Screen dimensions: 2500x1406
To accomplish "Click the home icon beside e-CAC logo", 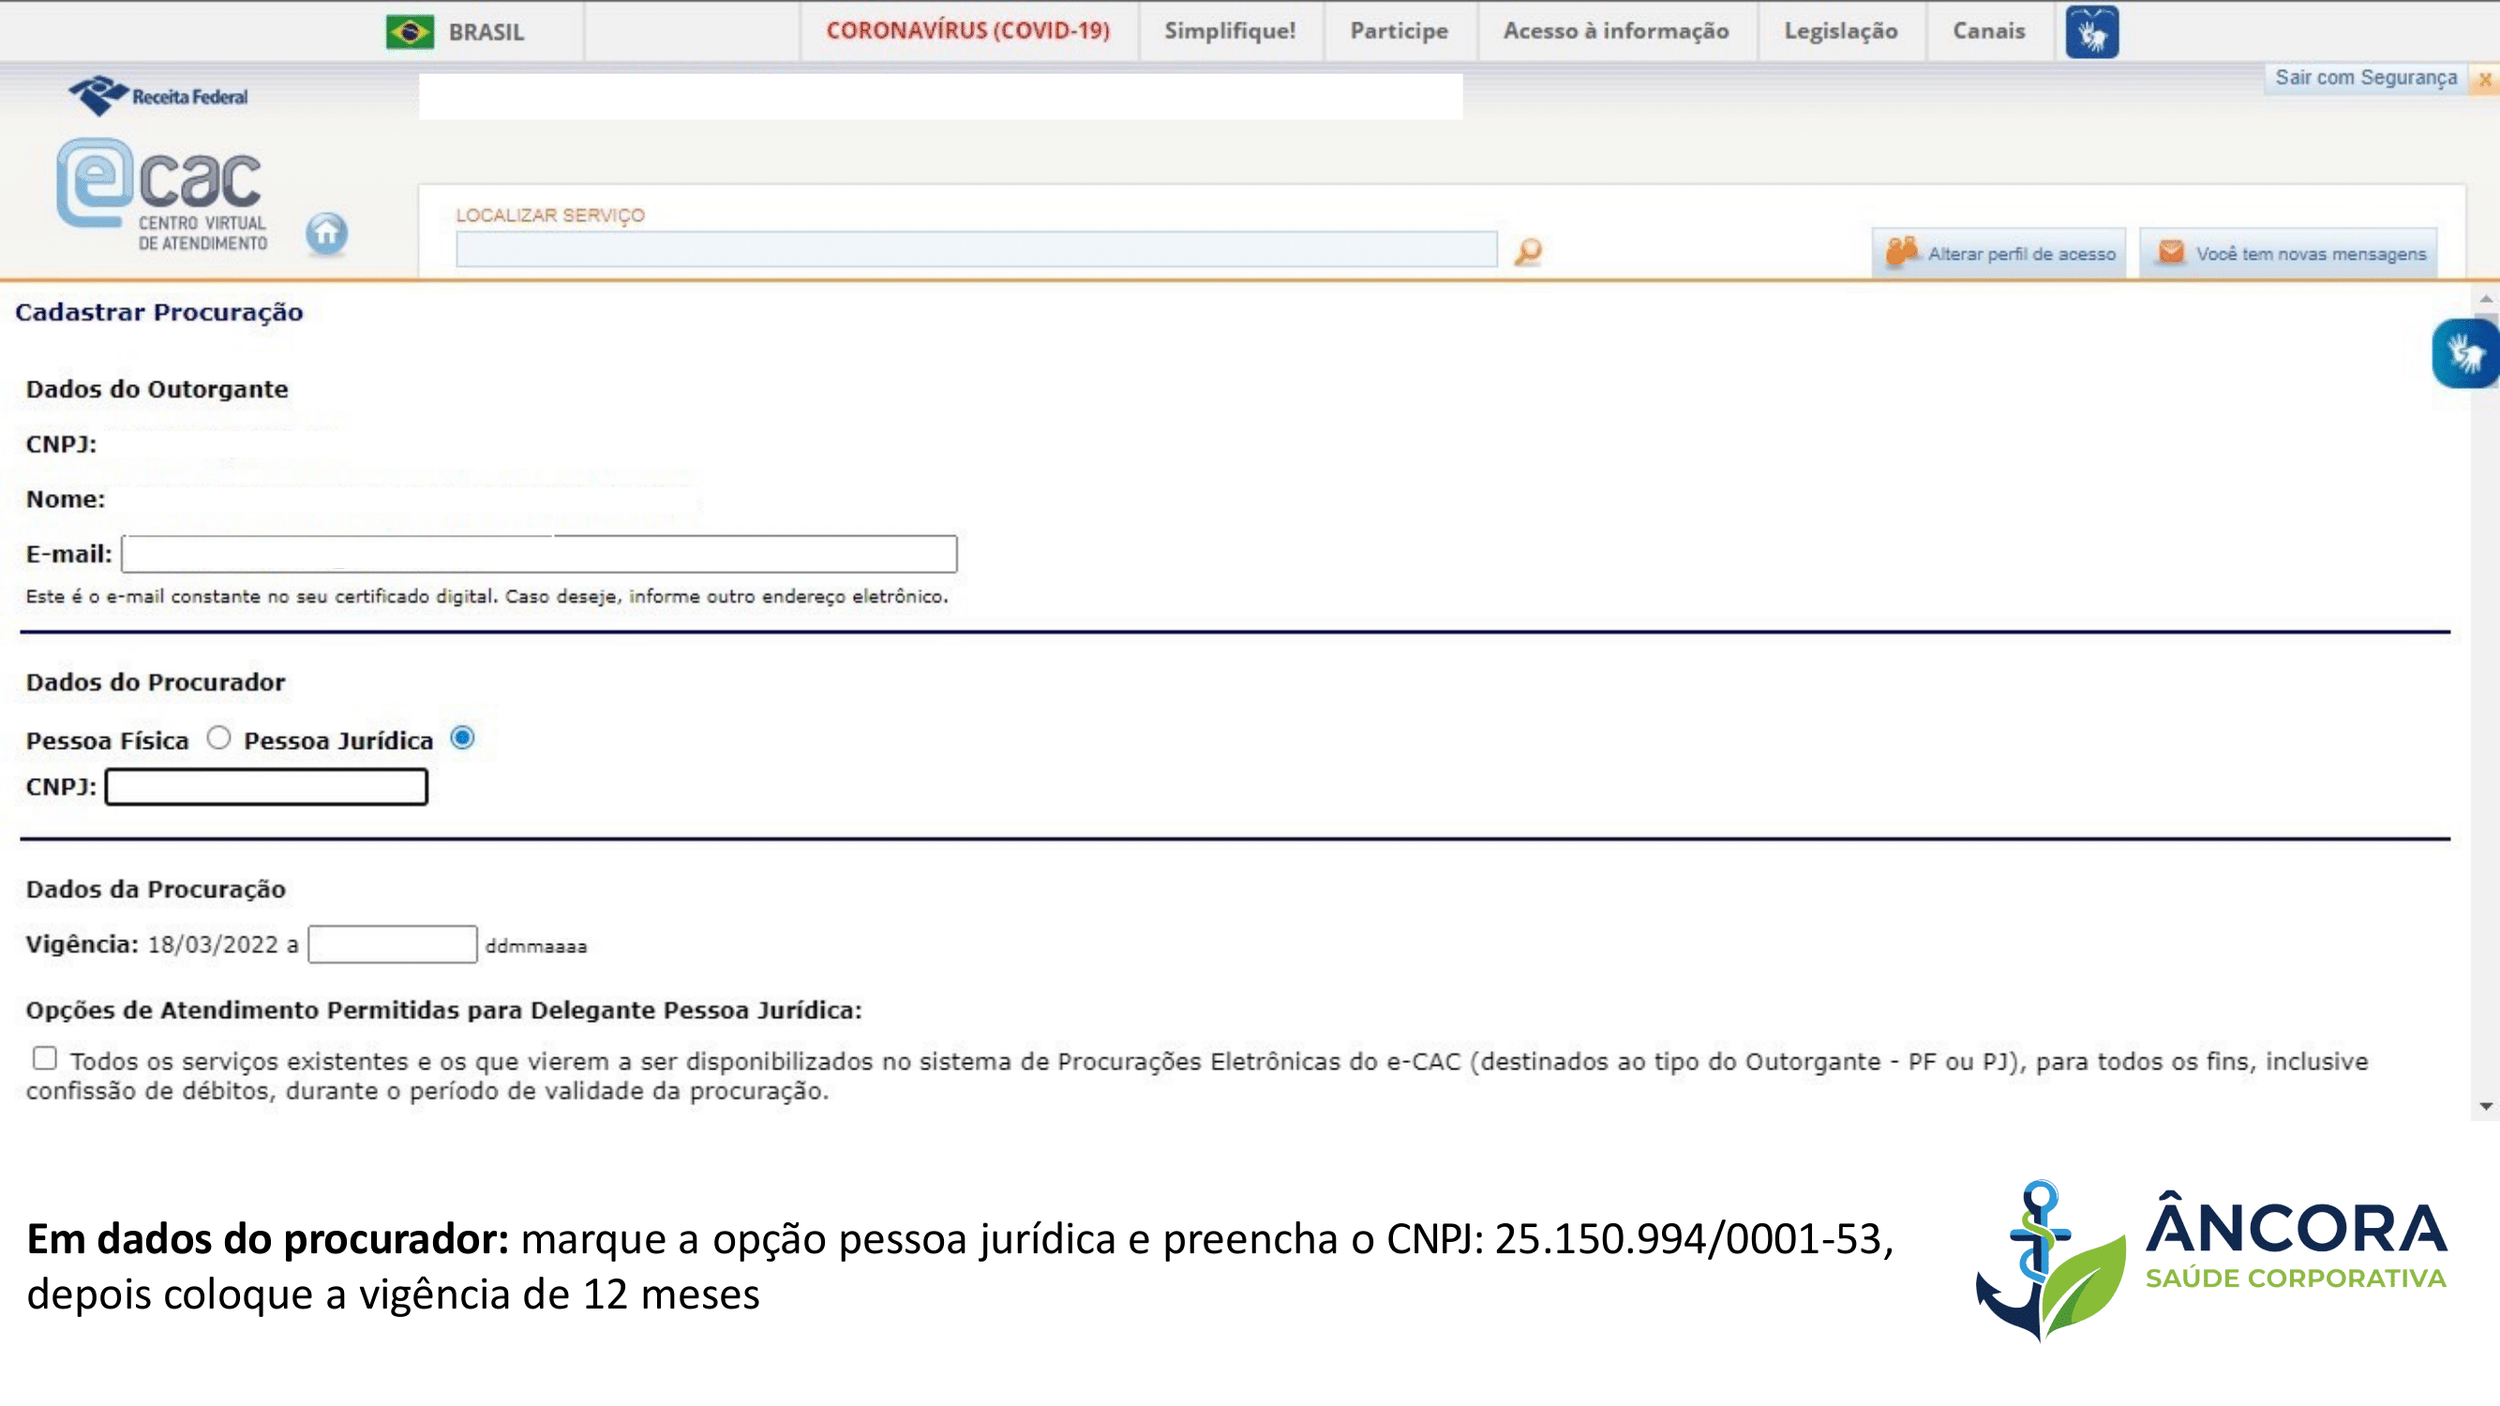I will tap(326, 234).
